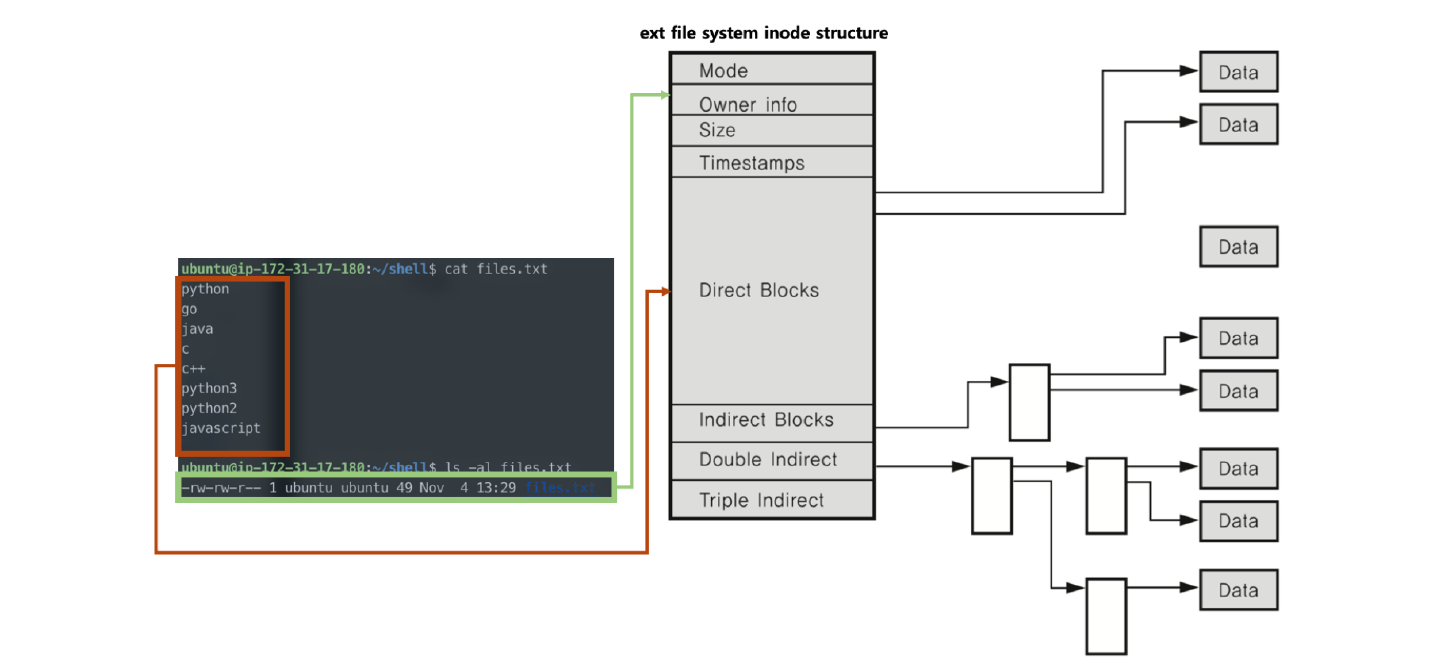
Task: Click the first pointer box after Double Indirect
Action: point(992,495)
